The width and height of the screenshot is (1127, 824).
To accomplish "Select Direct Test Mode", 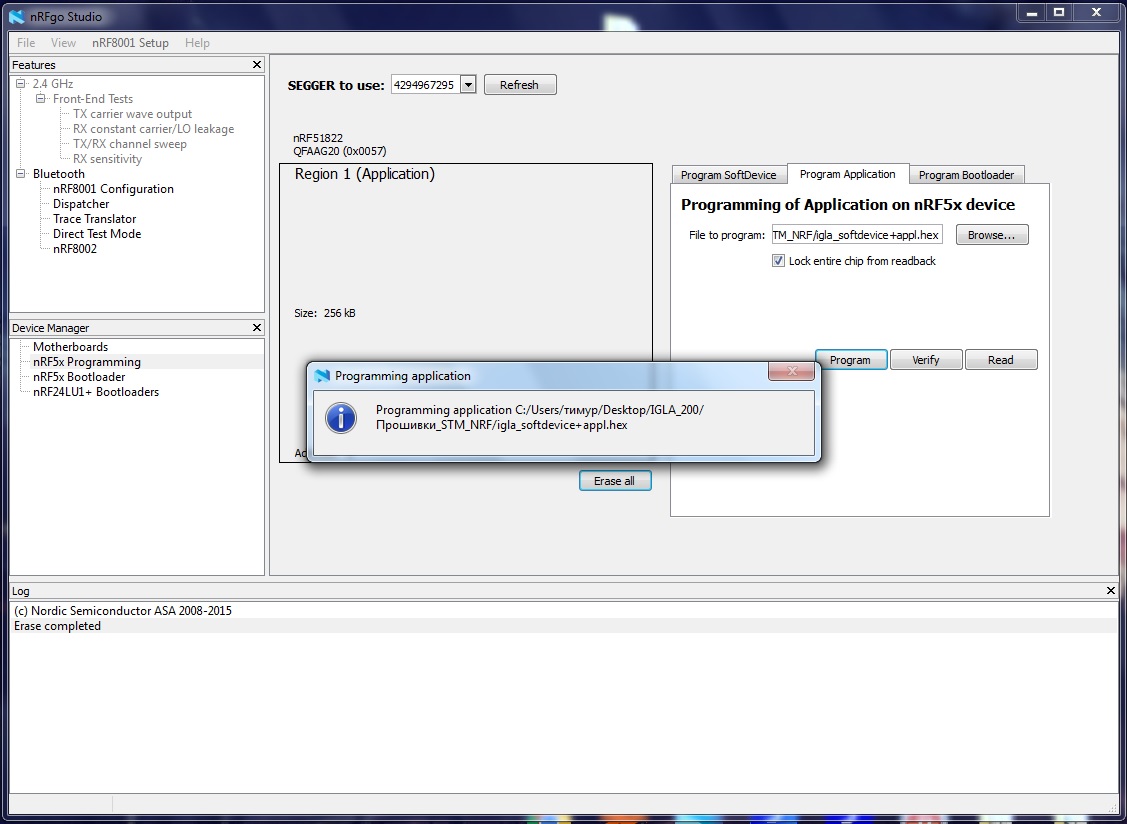I will (x=96, y=234).
